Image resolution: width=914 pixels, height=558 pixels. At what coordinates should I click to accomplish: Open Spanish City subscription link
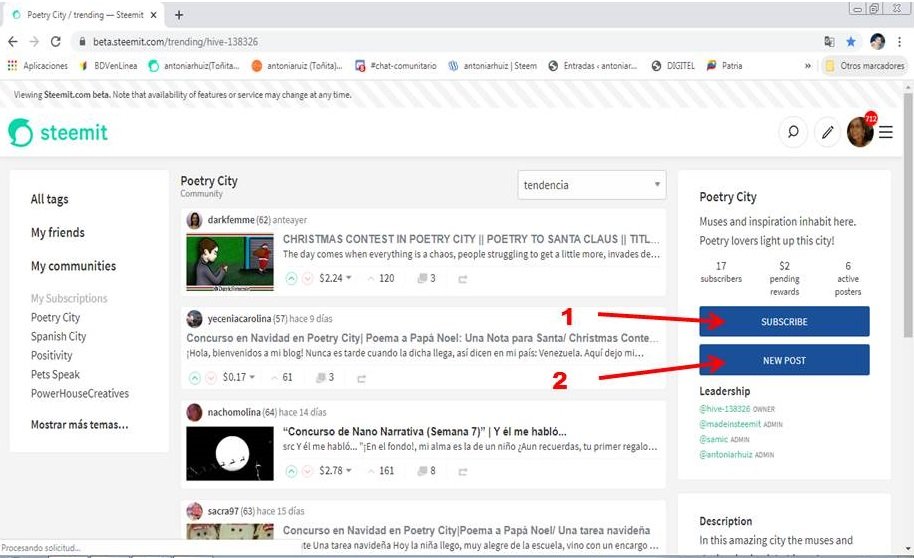tap(58, 336)
